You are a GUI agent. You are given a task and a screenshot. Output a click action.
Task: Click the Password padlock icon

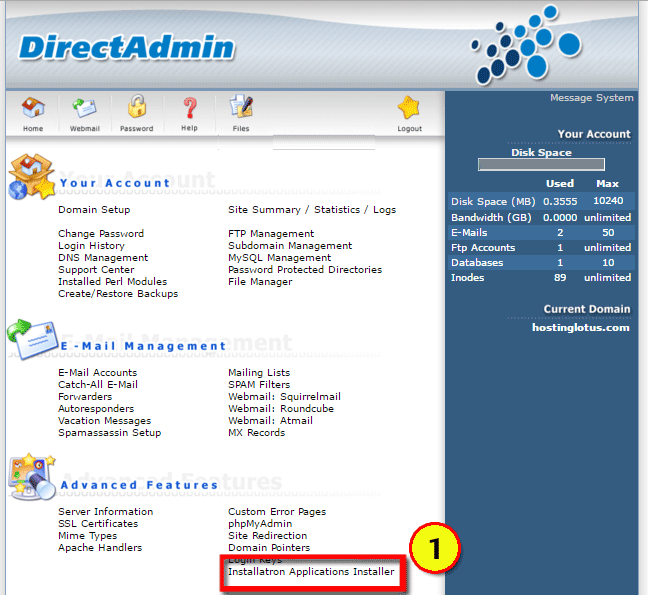[x=137, y=106]
